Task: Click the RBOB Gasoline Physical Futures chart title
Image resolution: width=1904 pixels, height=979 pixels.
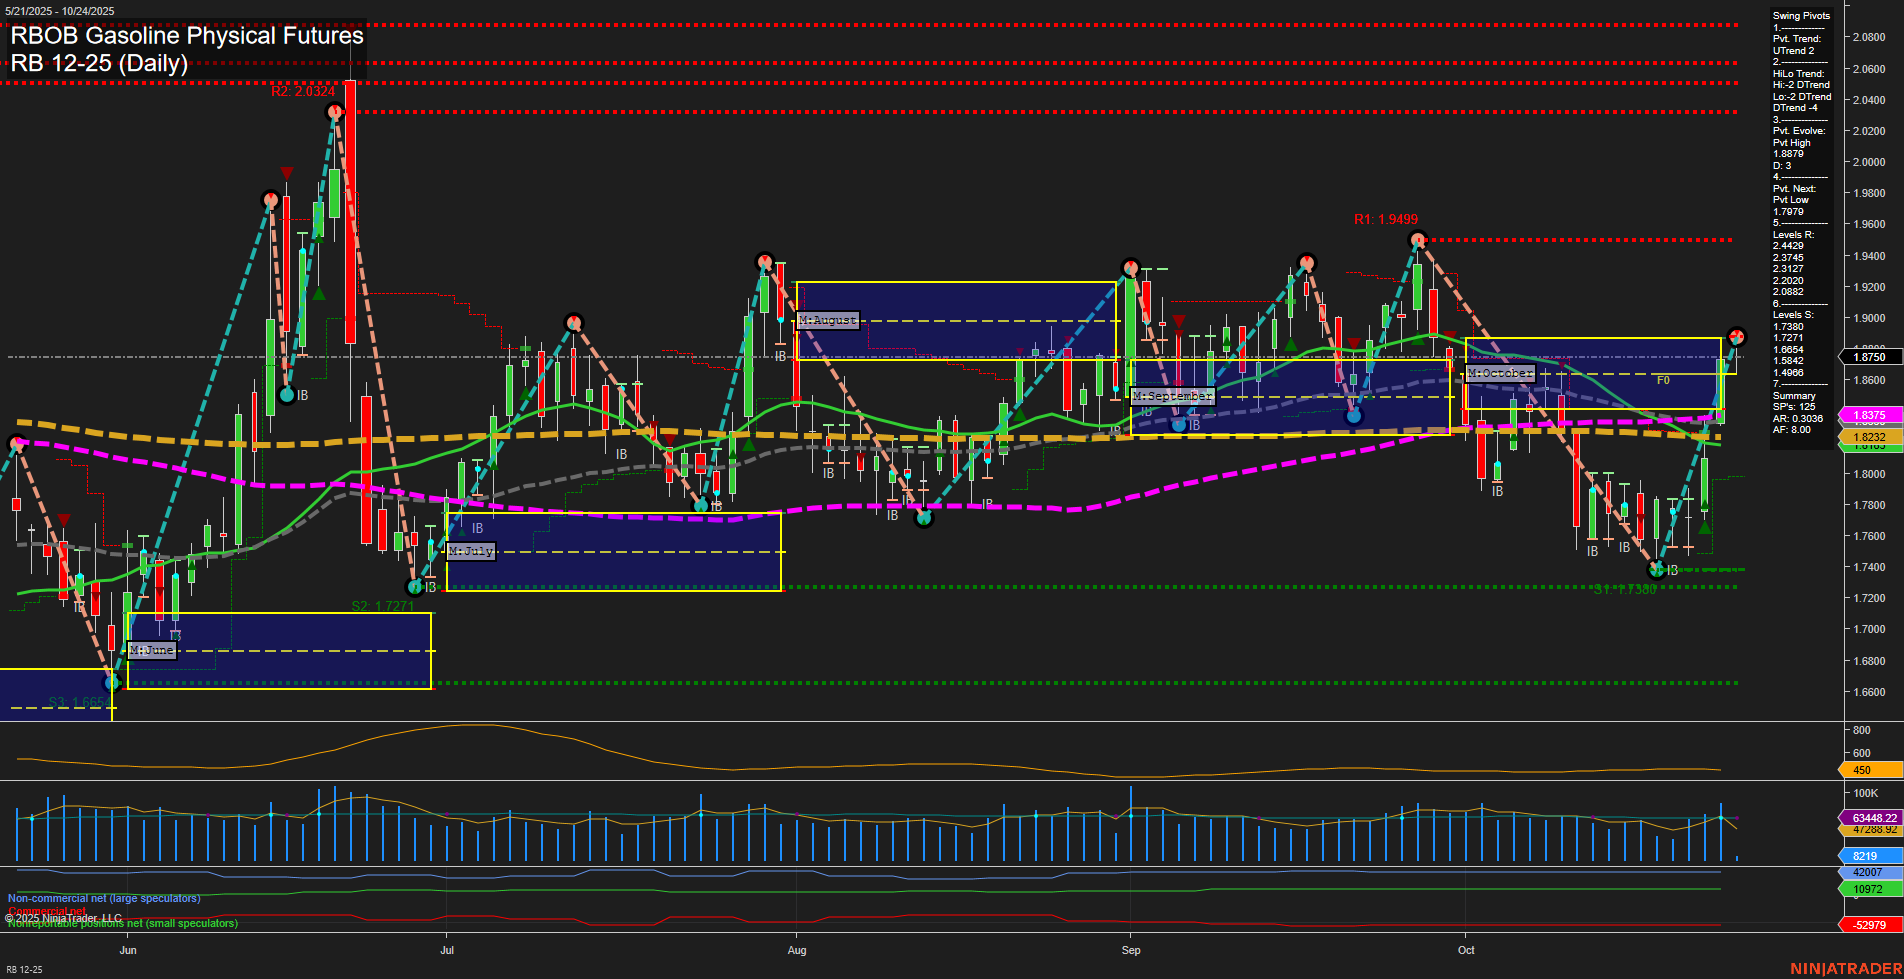Action: click(x=185, y=36)
